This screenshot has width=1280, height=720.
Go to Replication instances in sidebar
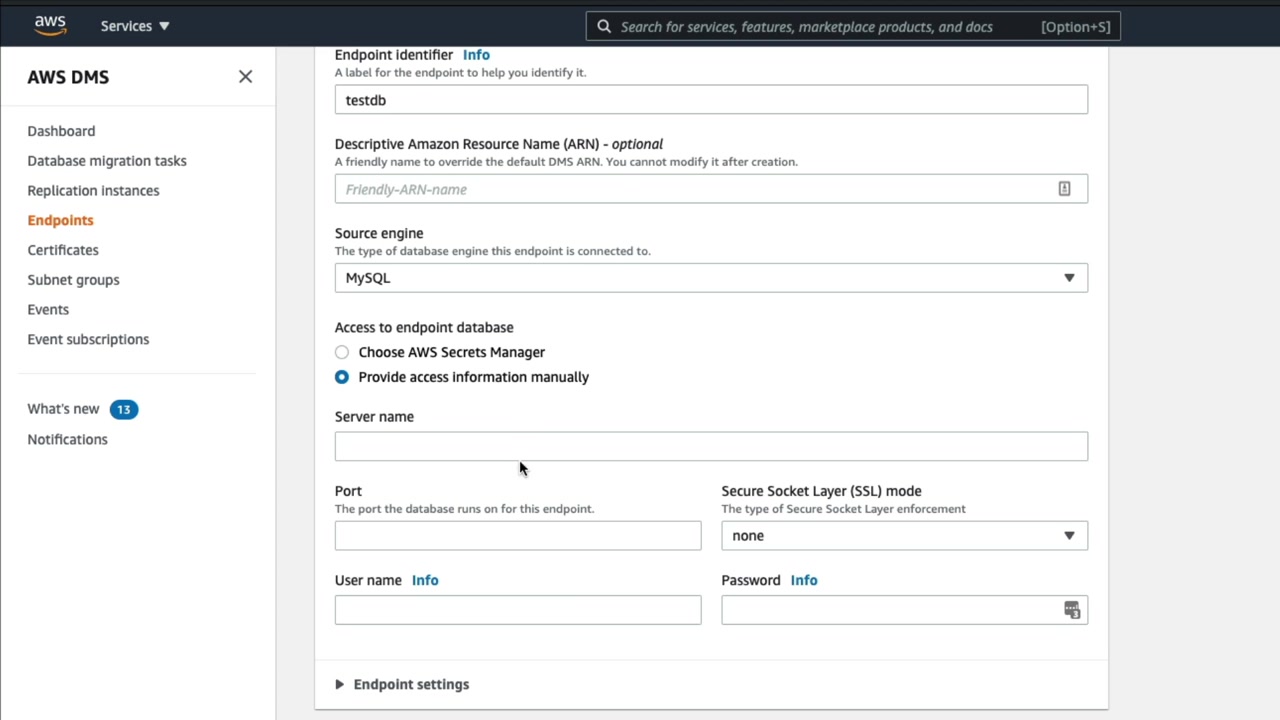tap(93, 190)
